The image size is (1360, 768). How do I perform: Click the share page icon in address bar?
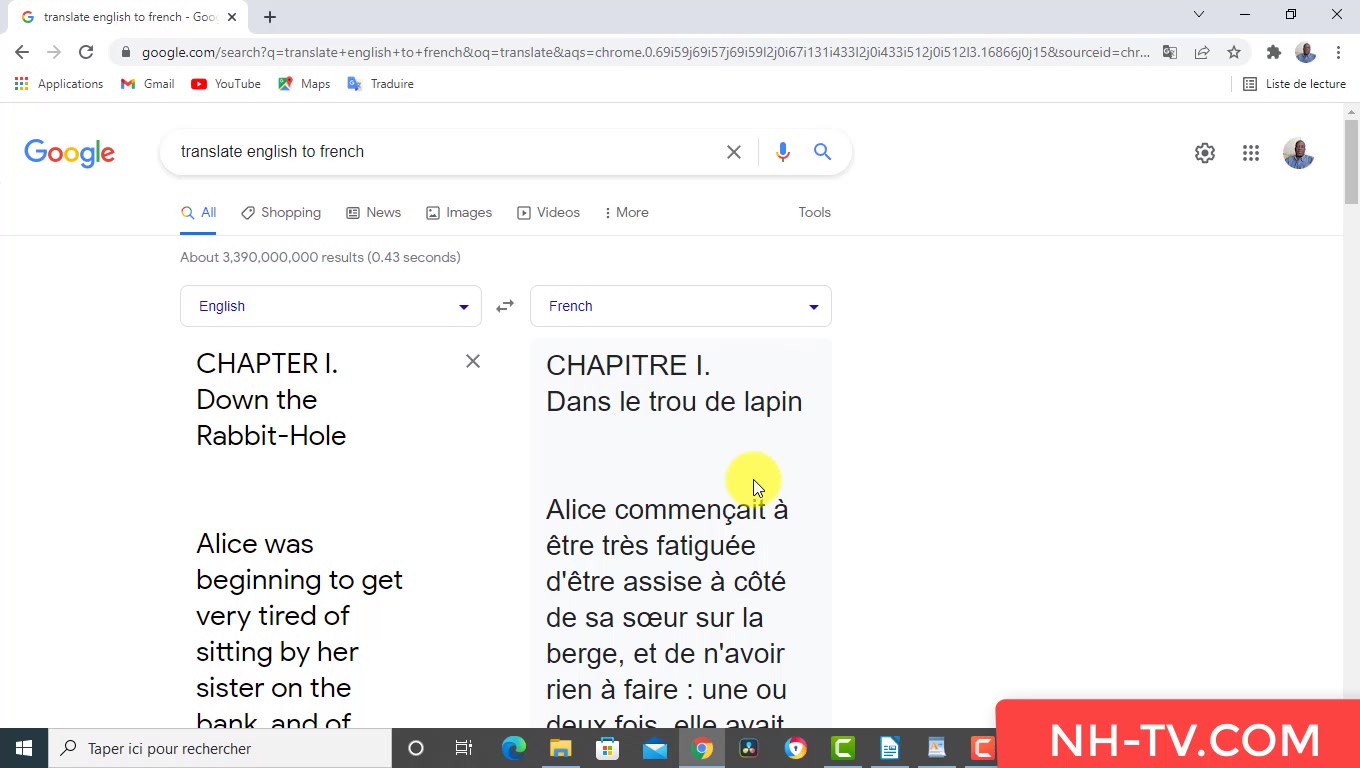coord(1202,52)
